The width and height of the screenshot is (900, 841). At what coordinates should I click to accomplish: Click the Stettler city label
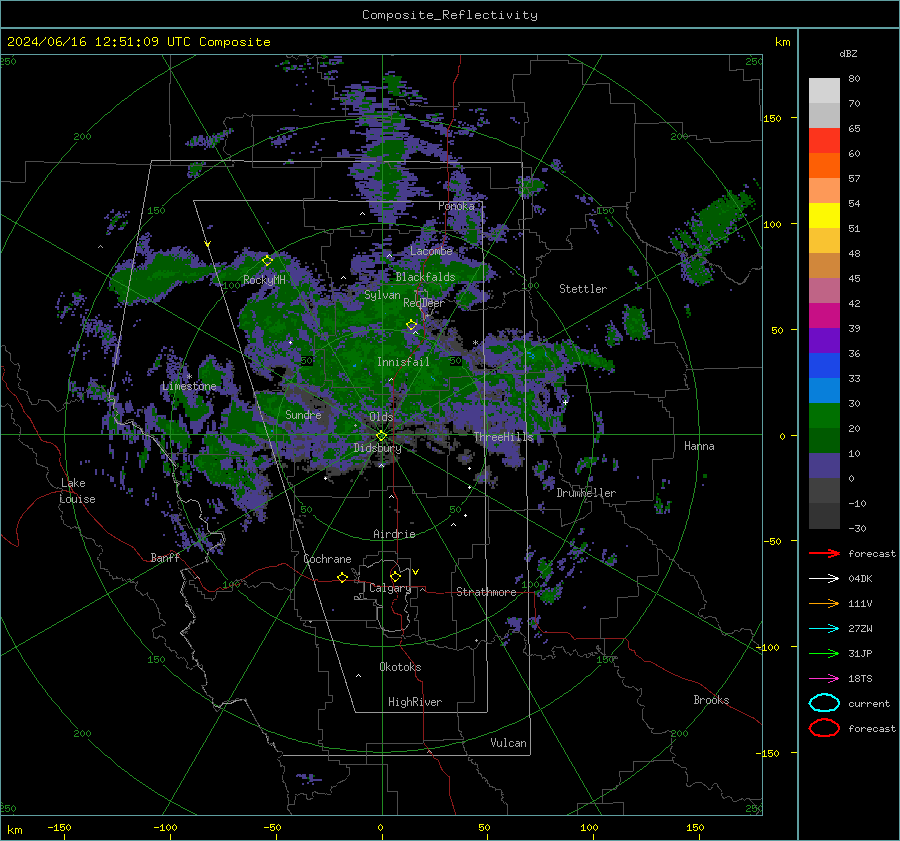tap(583, 289)
